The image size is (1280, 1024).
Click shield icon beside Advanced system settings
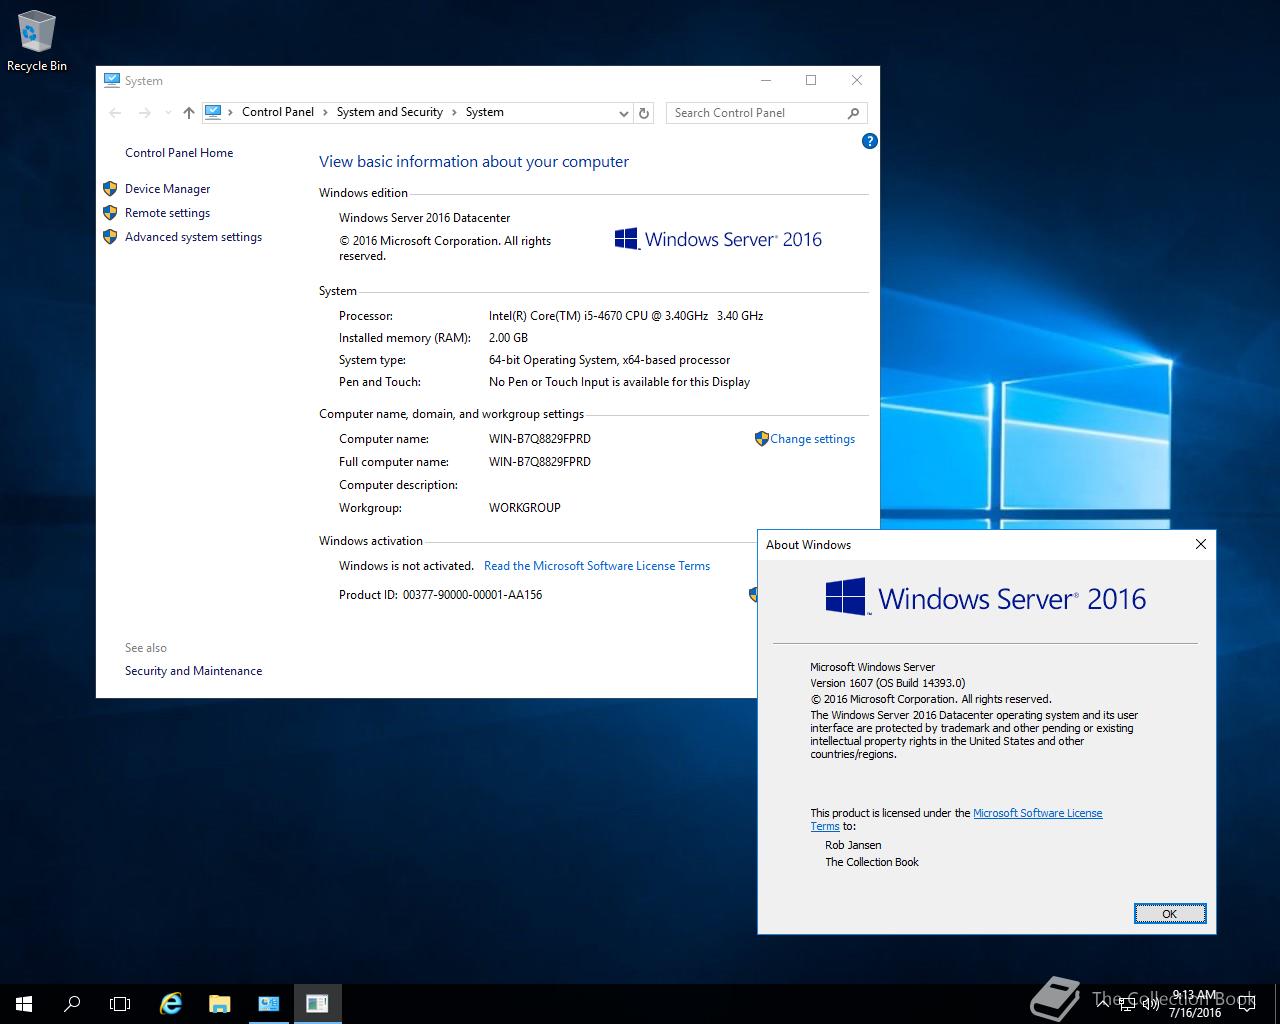pyautogui.click(x=110, y=236)
